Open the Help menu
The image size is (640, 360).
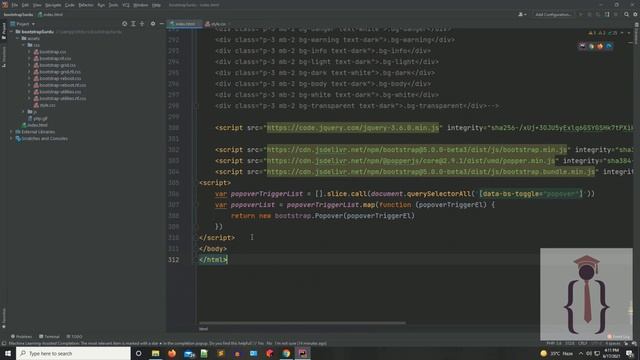pyautogui.click(x=156, y=5)
